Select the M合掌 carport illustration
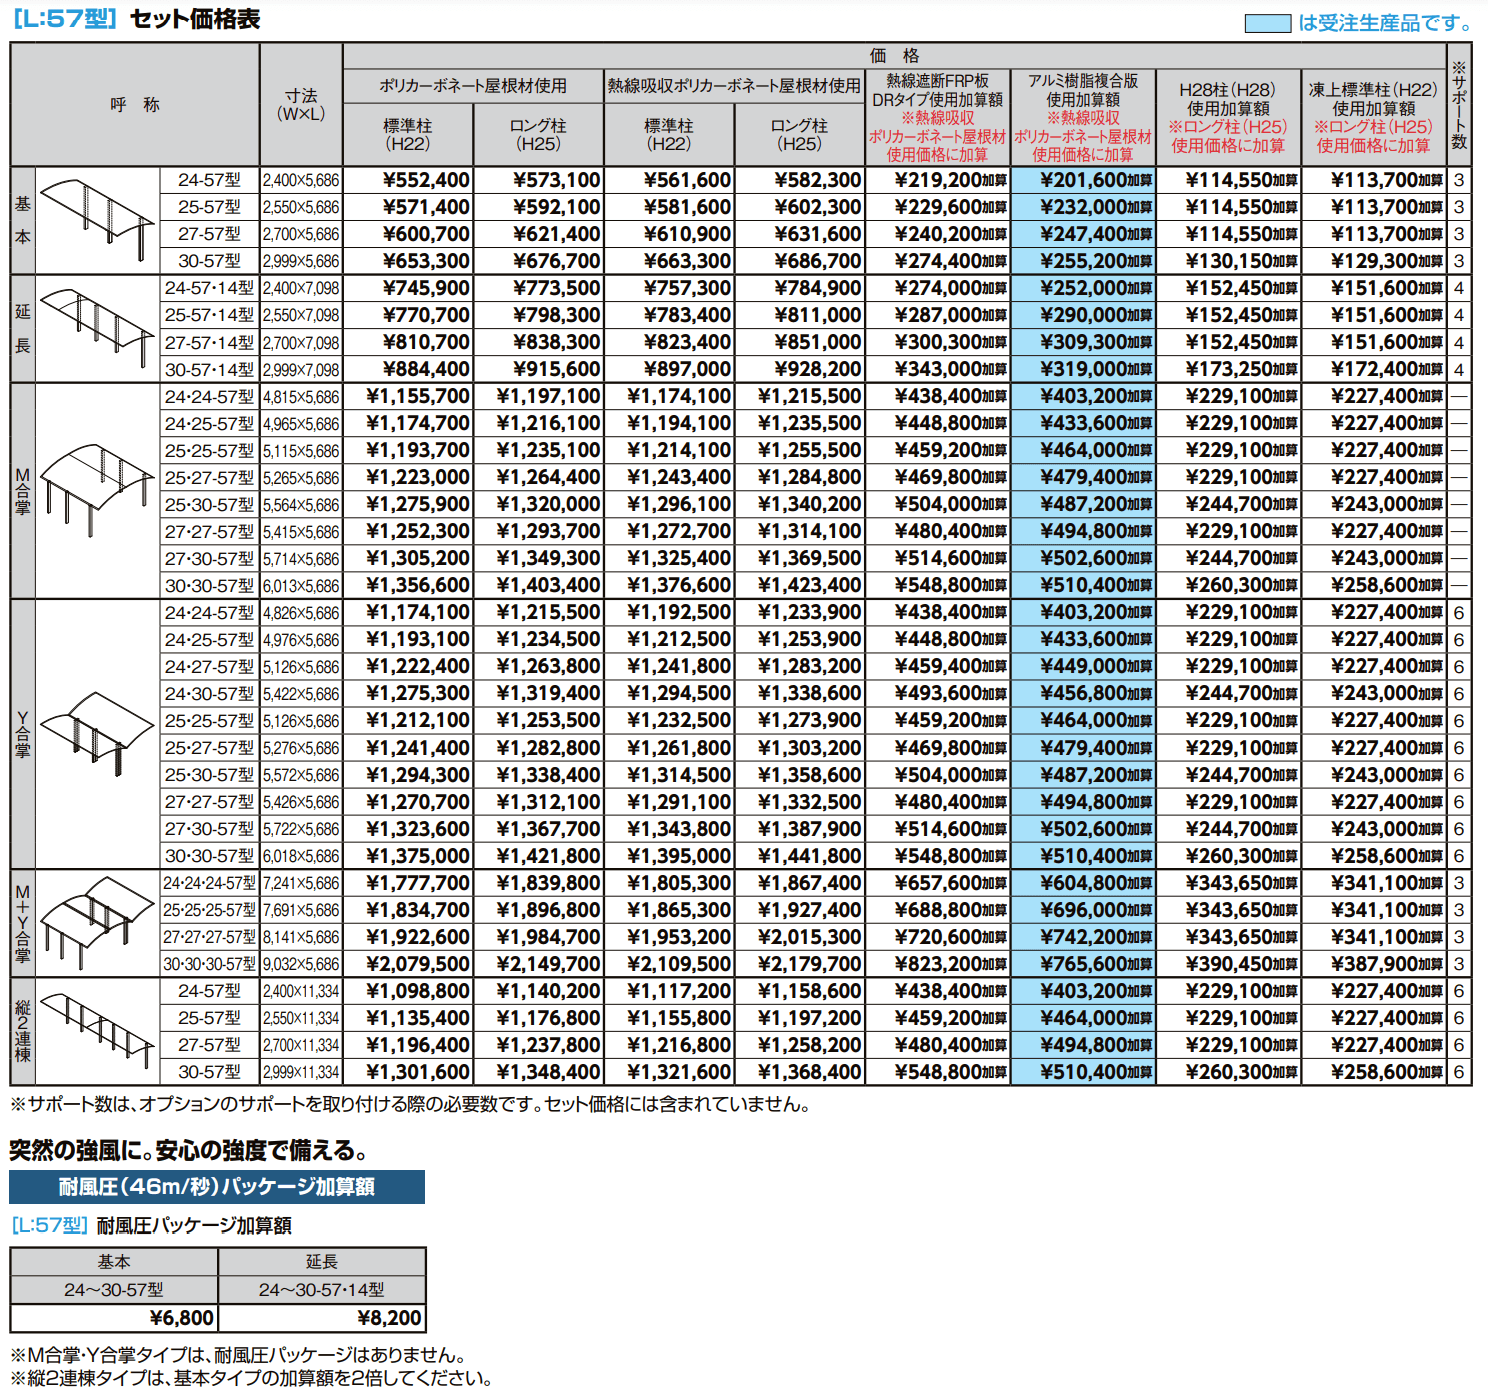This screenshot has height=1394, width=1488. click(97, 490)
